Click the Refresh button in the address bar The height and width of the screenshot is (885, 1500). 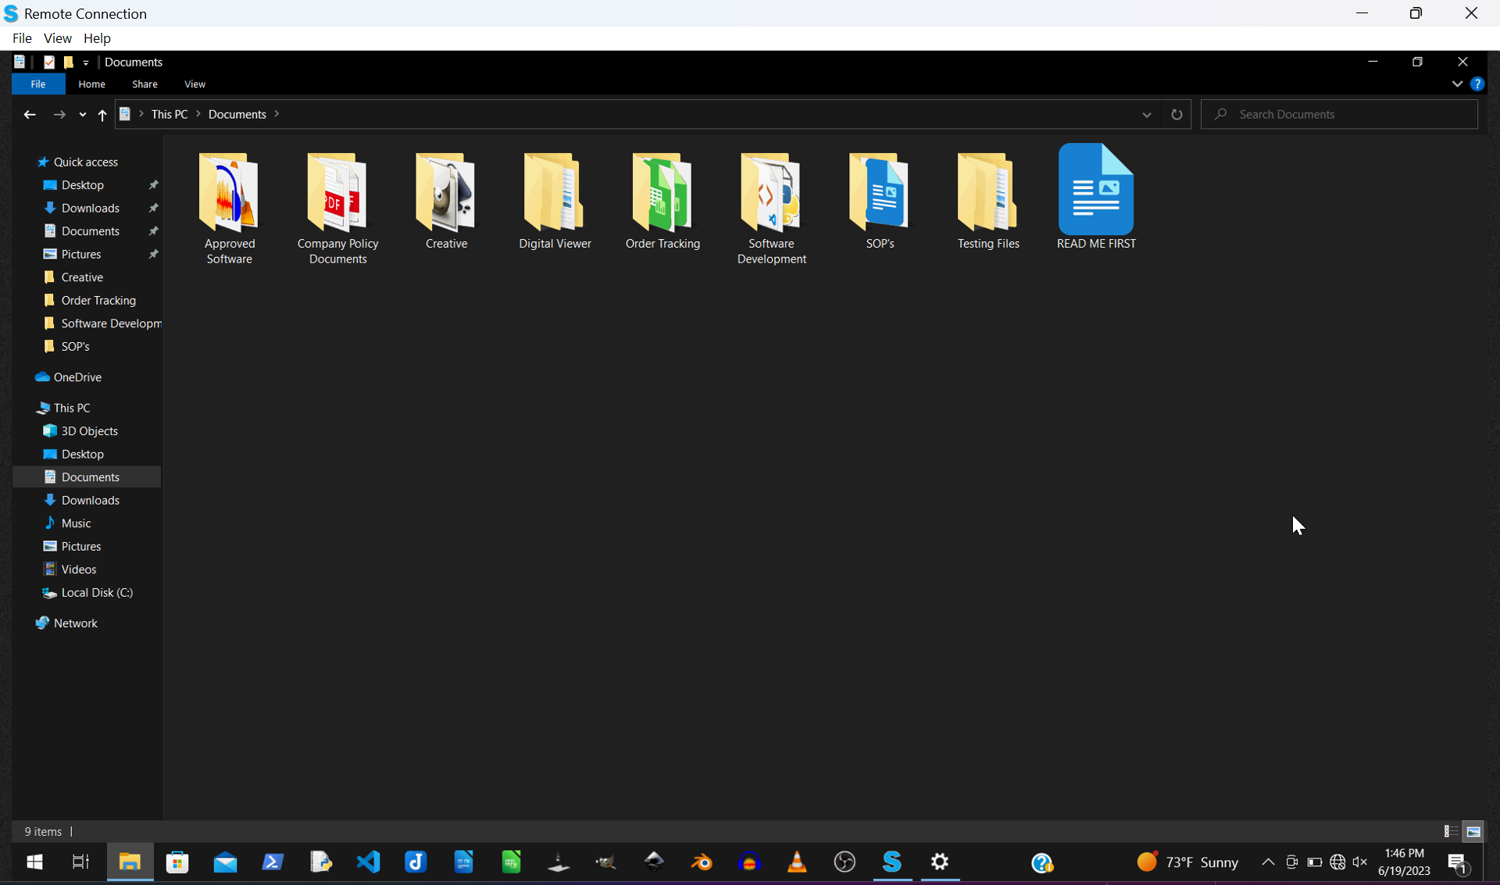[1177, 114]
